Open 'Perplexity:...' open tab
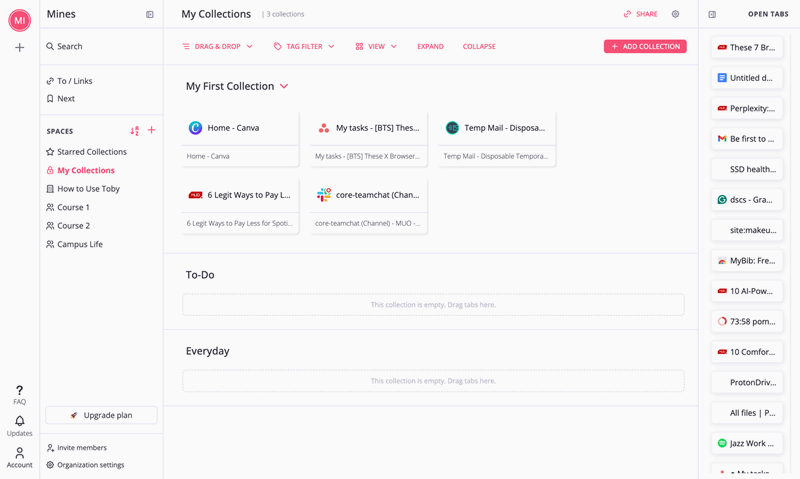The image size is (800, 479). coord(747,108)
